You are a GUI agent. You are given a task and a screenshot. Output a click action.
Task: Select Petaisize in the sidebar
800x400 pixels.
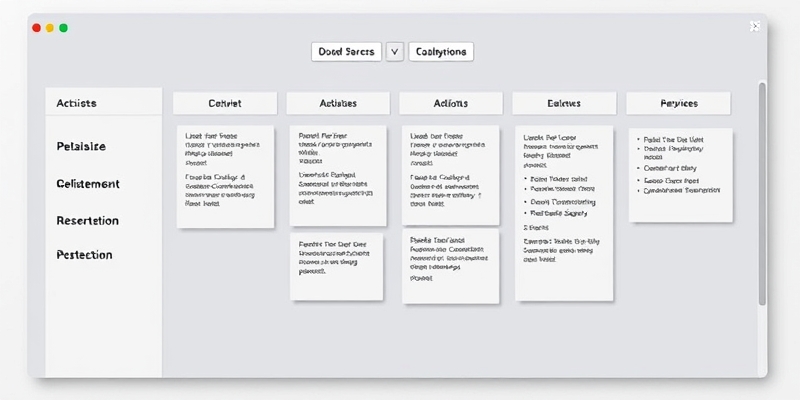click(81, 146)
